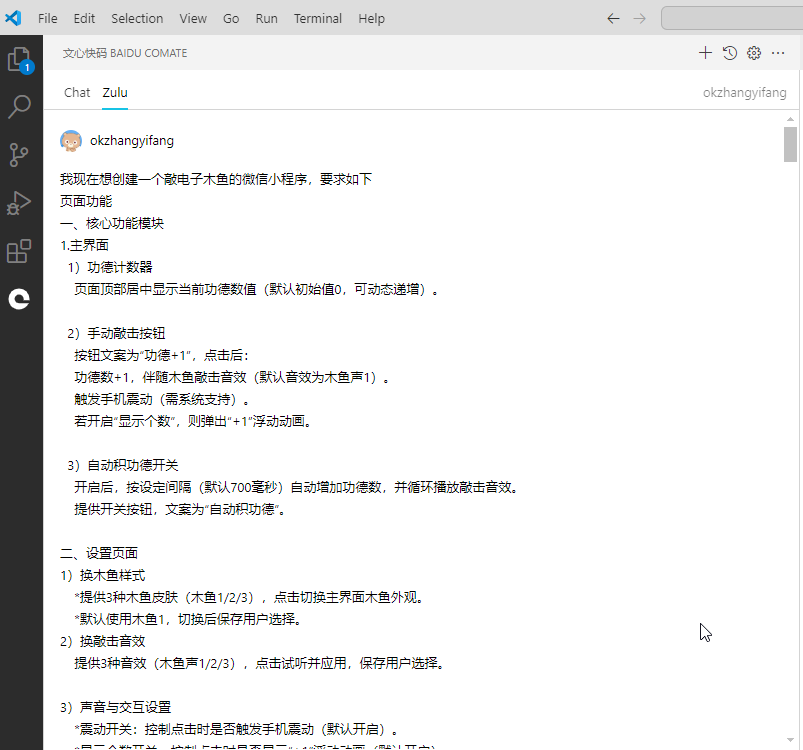Screen dimensions: 803x750
Task: Click the line '1）换木鱼样式'
Action: 102,575
